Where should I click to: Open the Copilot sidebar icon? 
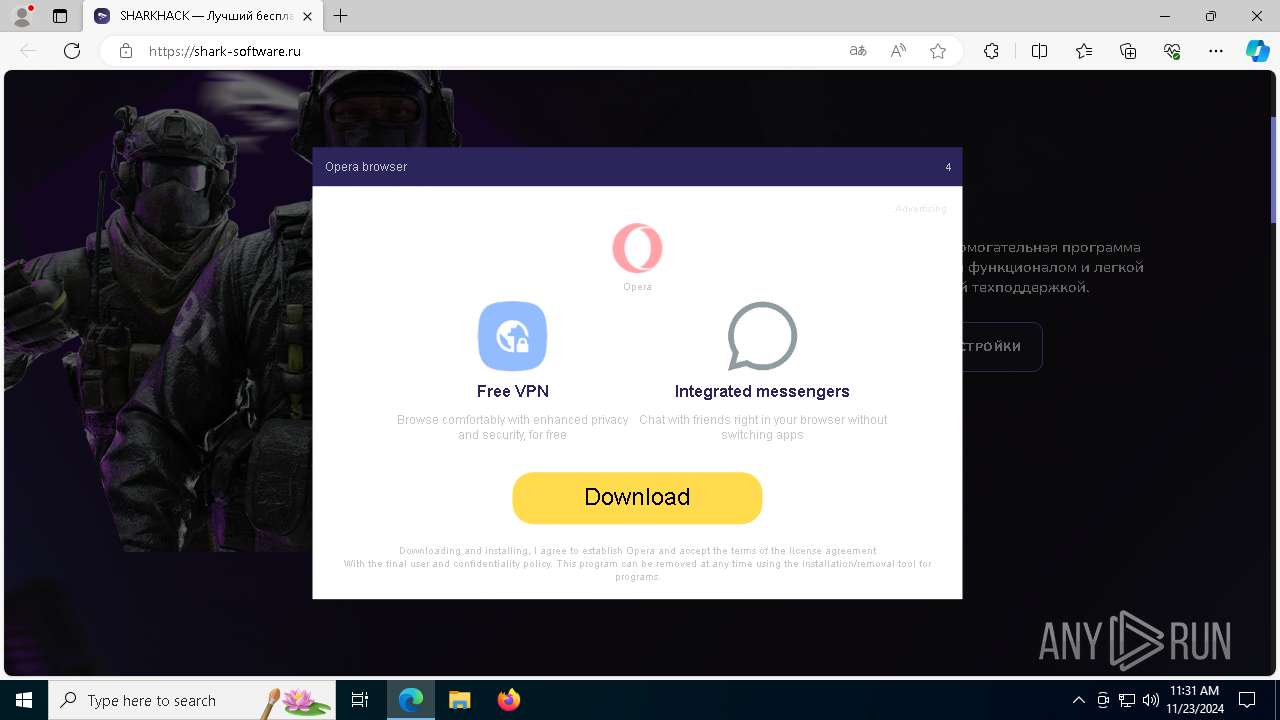pyautogui.click(x=1257, y=51)
